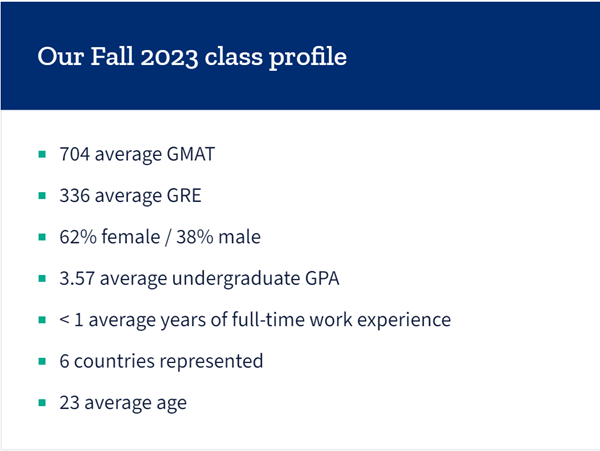600x451 pixels.
Task: Click the bullet before 3.57 average undergraduate GPA
Action: pos(42,278)
